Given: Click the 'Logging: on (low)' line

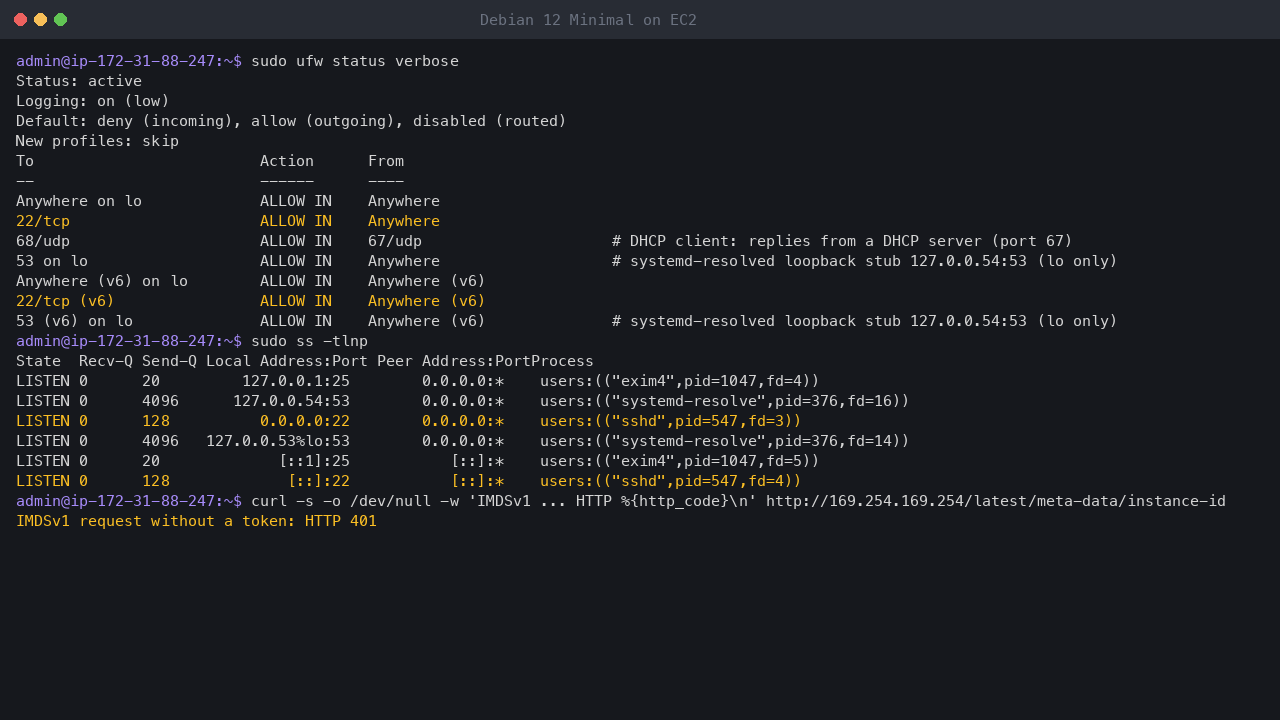Looking at the screenshot, I should pyautogui.click(x=93, y=101).
